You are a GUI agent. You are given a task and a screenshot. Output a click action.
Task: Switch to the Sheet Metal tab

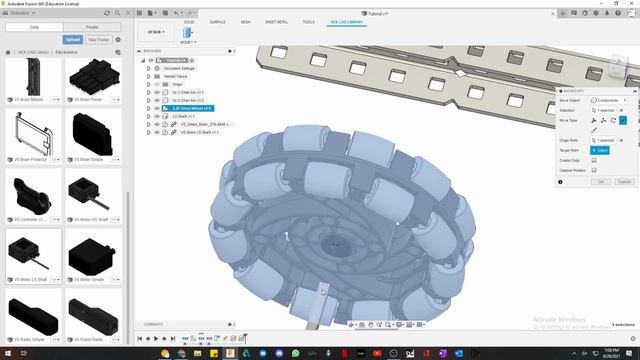tap(276, 22)
